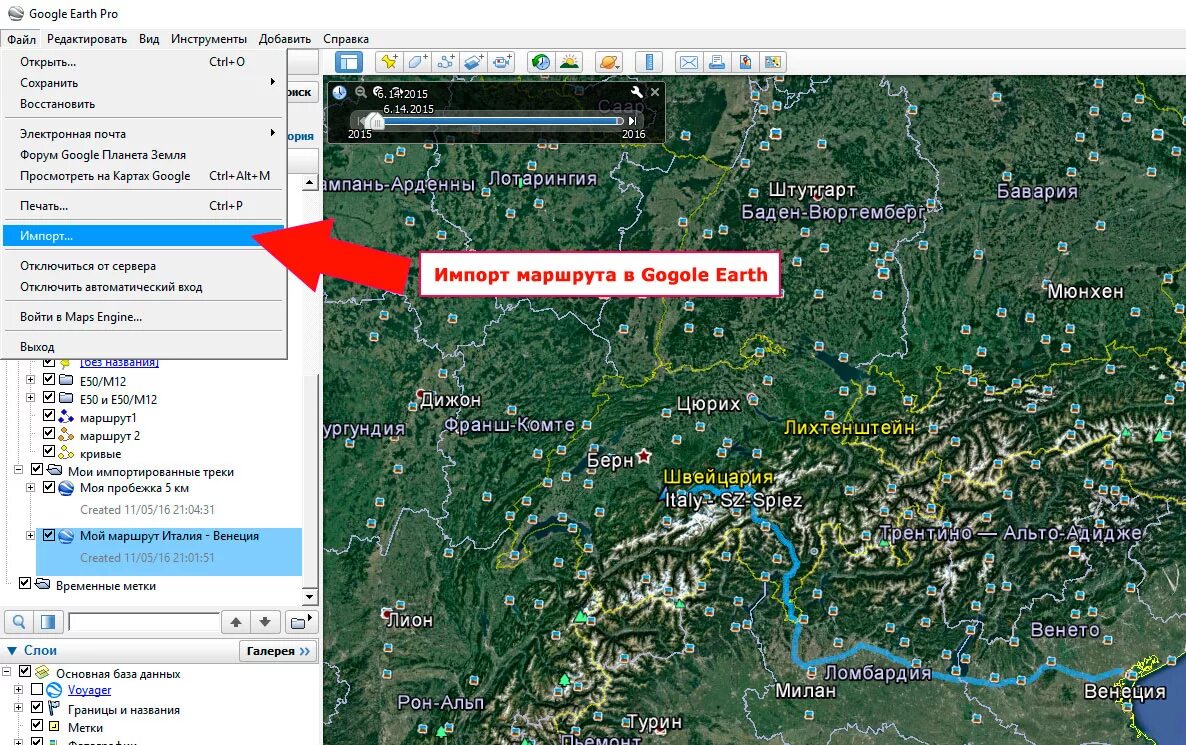
Task: Uncheck the маршрут1 checkbox
Action: click(x=49, y=416)
